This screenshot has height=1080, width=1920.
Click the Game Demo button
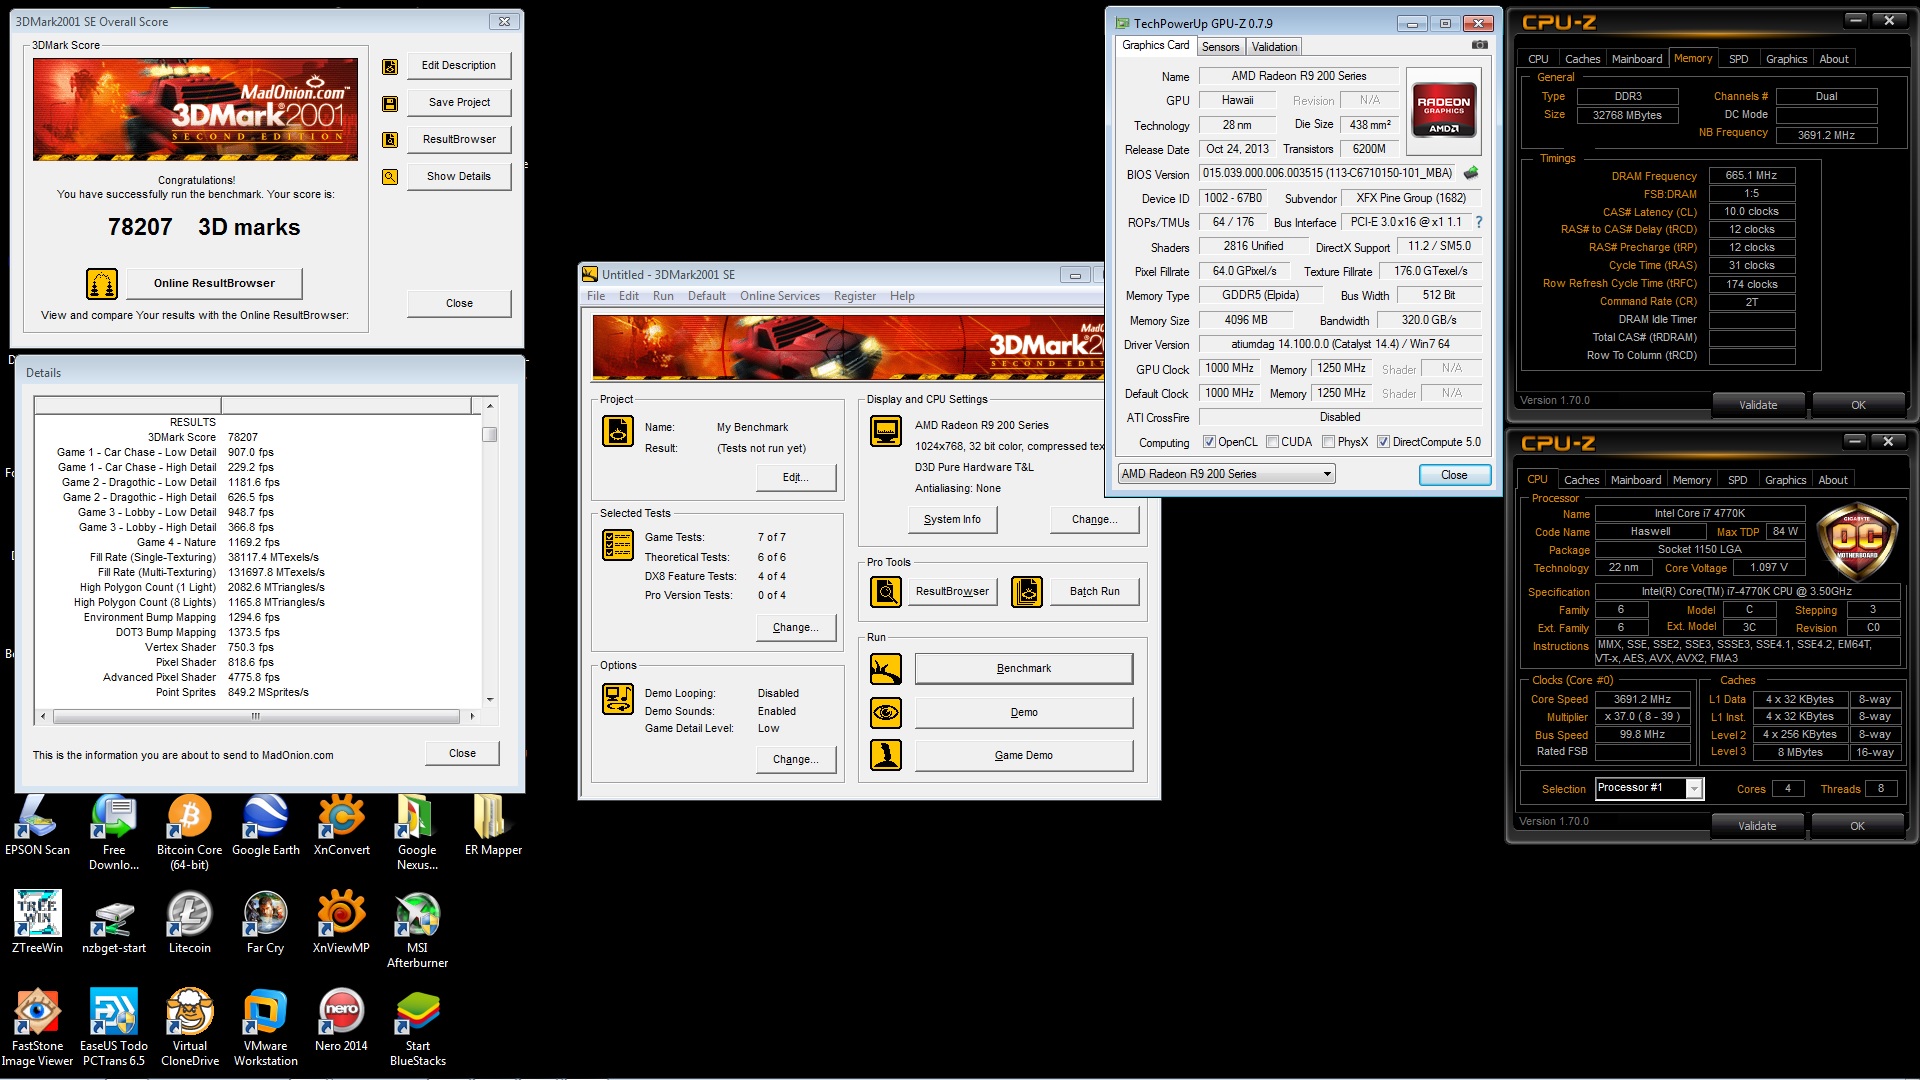1024,755
